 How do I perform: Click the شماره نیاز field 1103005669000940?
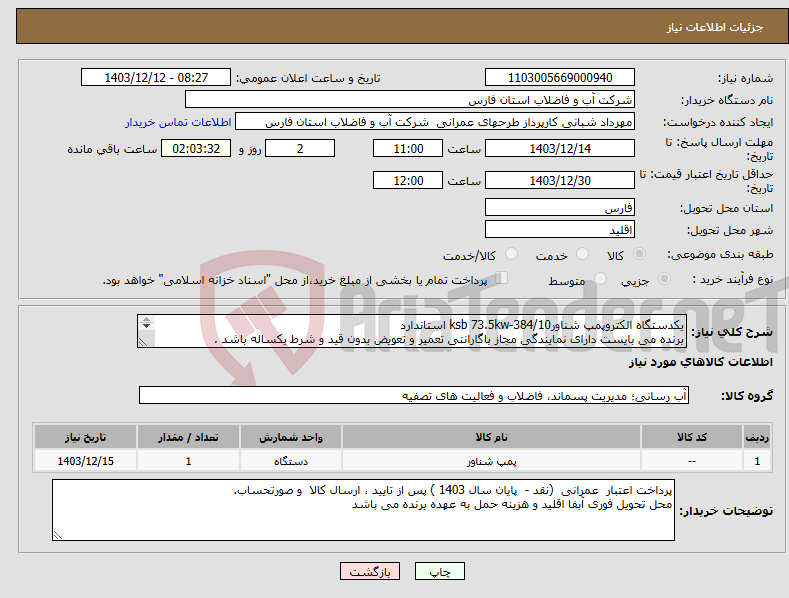click(560, 78)
